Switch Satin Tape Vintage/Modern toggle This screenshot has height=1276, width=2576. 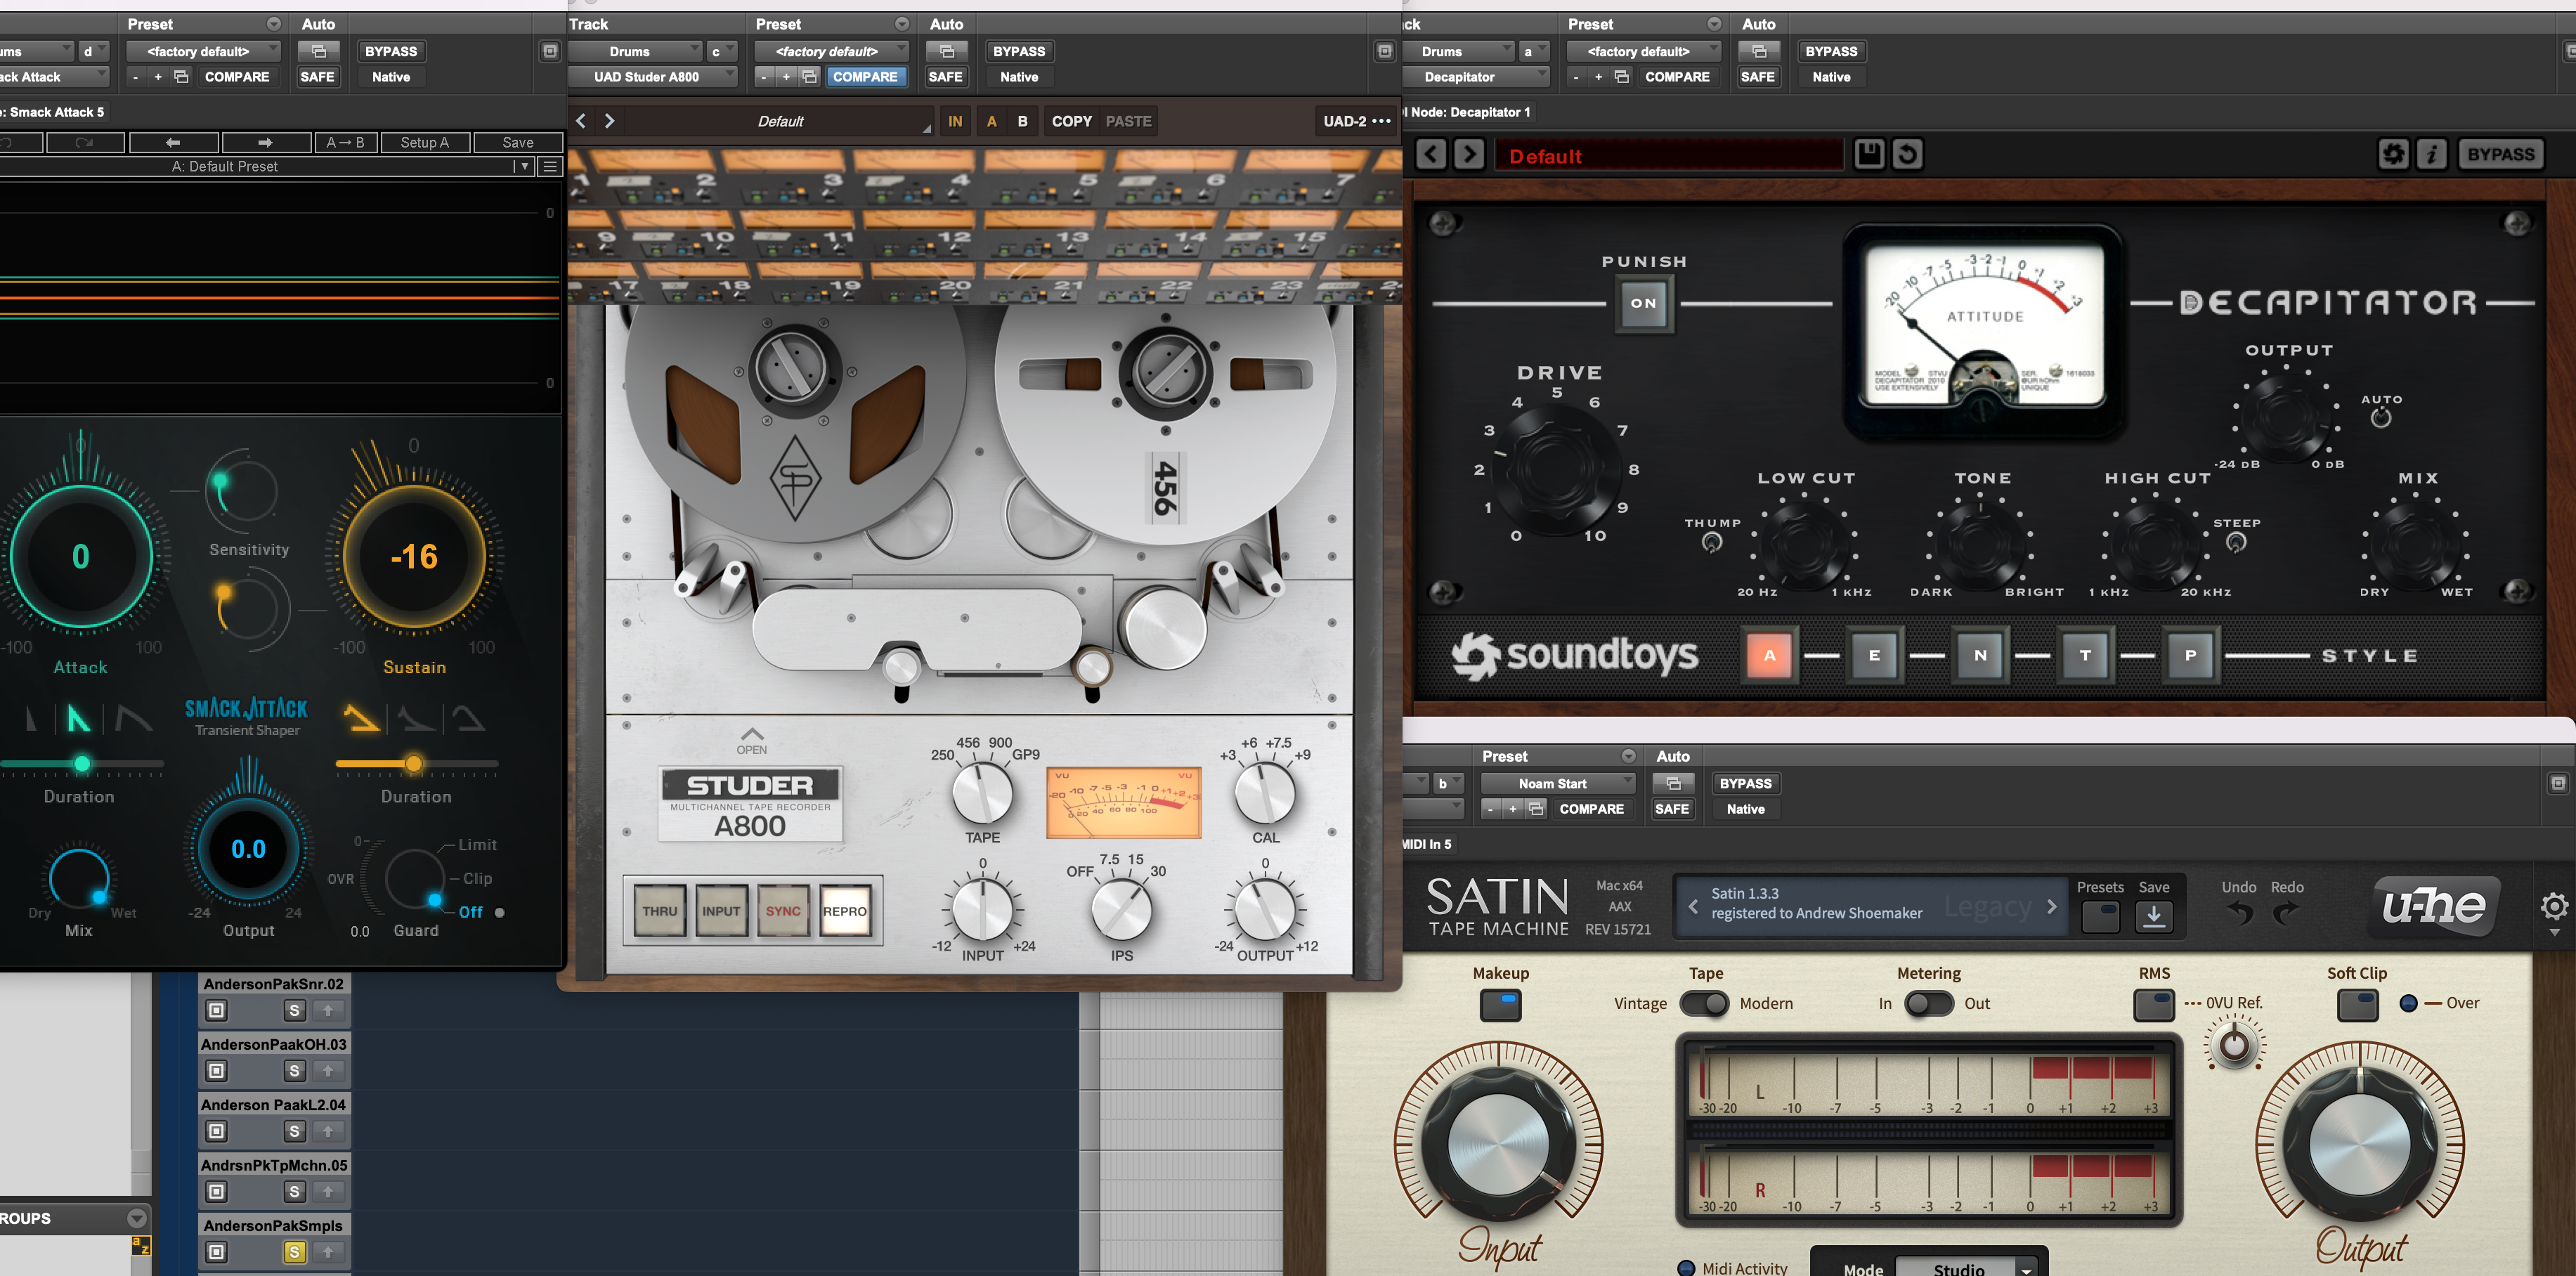point(1703,1003)
